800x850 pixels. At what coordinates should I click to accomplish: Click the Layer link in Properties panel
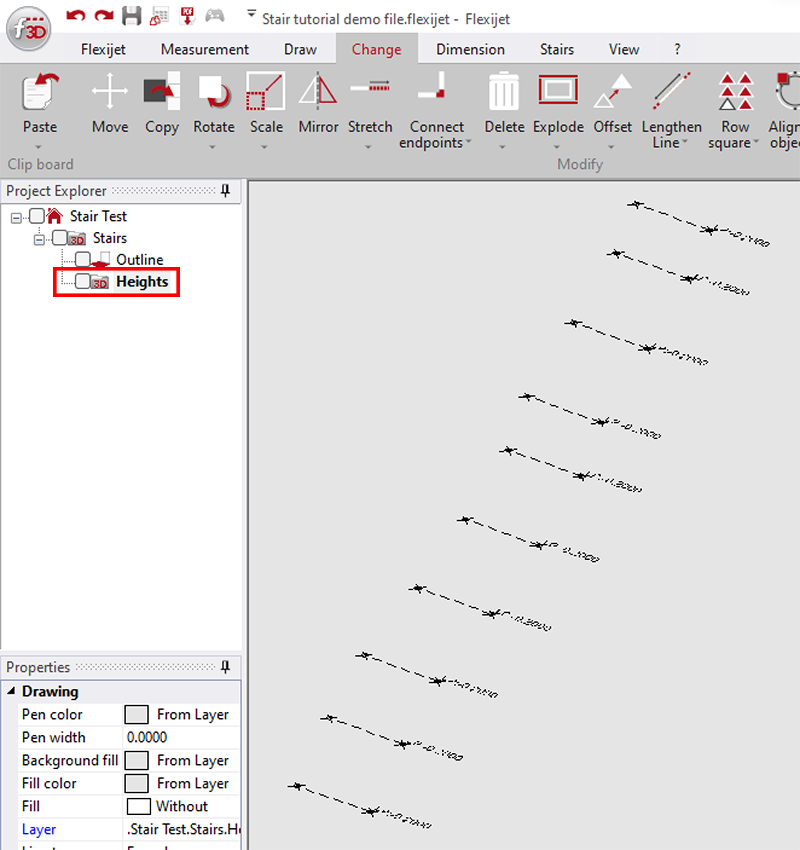[38, 829]
